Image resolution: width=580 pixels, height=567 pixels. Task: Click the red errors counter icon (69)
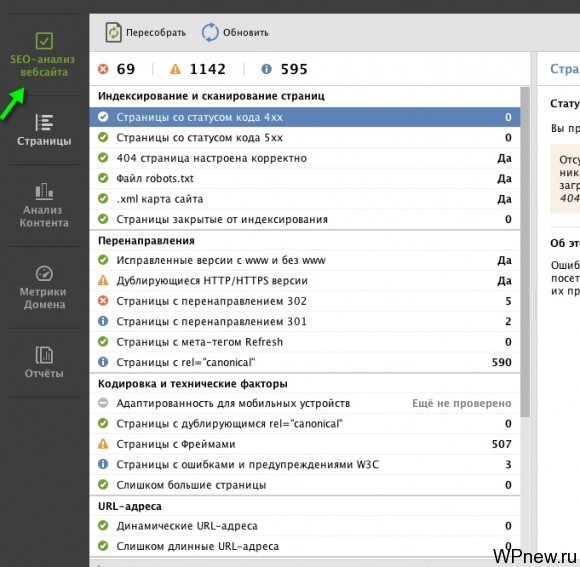tap(103, 69)
